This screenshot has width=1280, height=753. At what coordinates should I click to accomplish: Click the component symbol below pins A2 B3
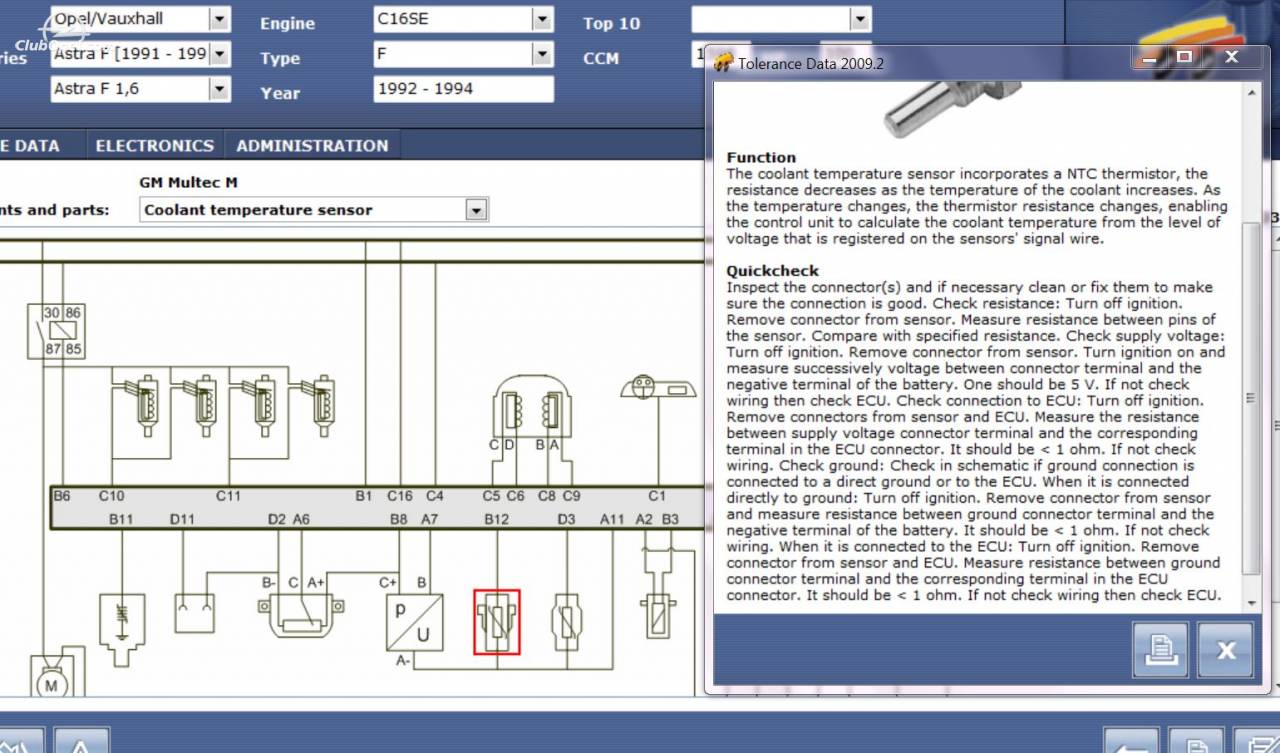point(656,615)
